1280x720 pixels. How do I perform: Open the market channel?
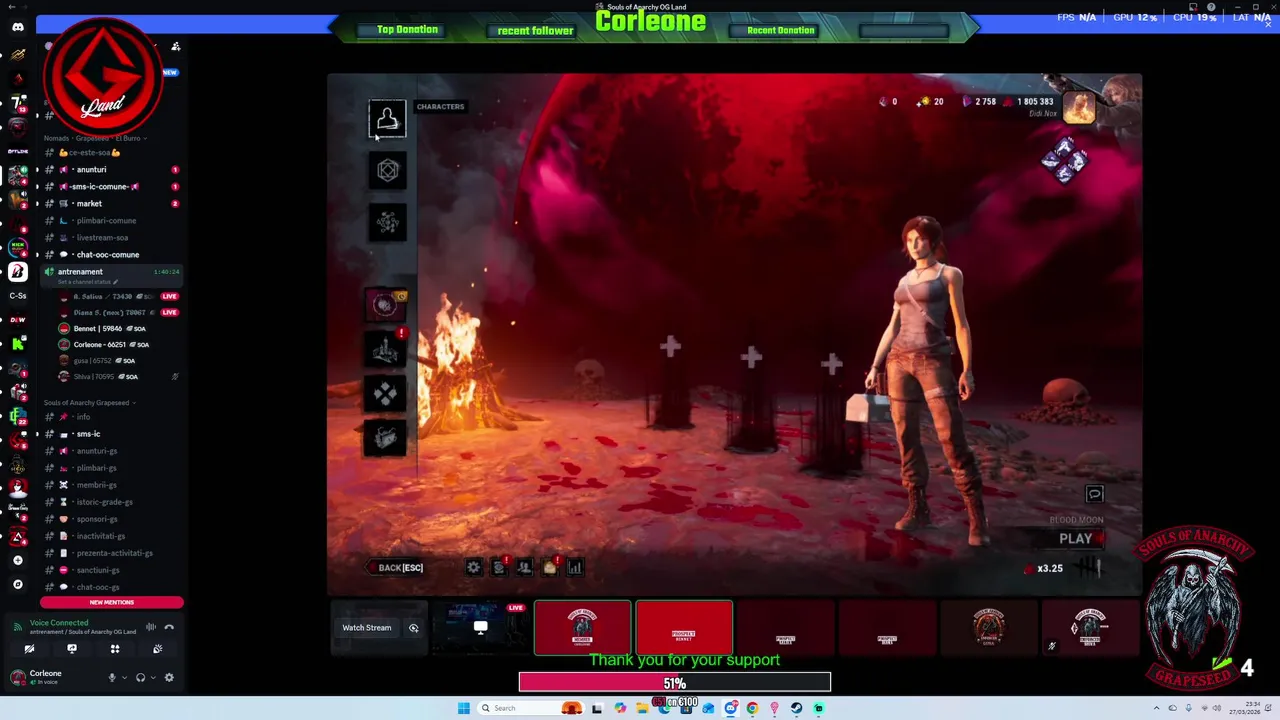pos(110,204)
